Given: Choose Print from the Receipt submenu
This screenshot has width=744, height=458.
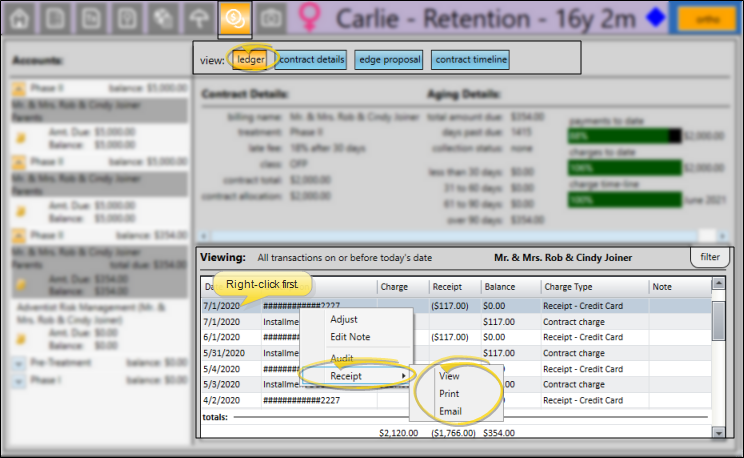Looking at the screenshot, I should click(x=449, y=394).
